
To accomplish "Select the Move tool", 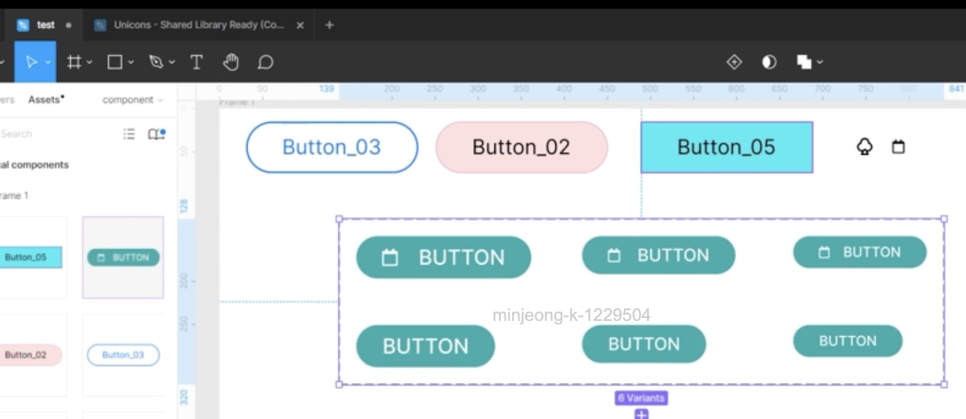I will (31, 62).
